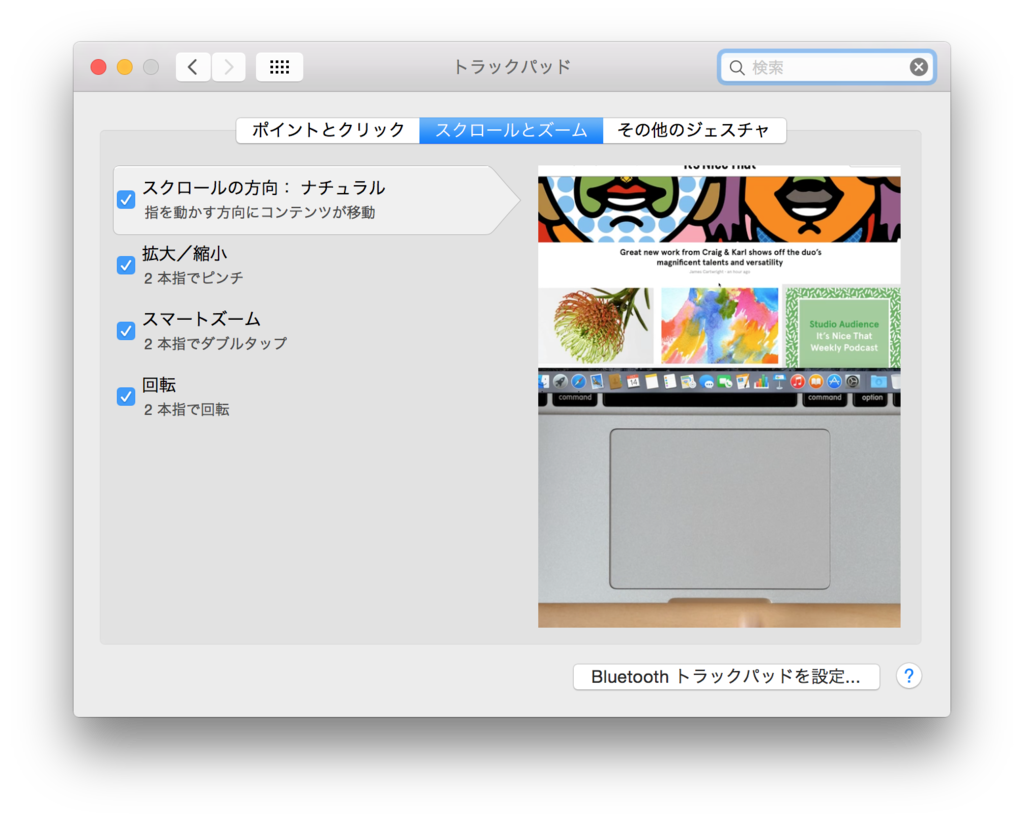1024x822 pixels.
Task: Click the トラックパッド window title
Action: pos(512,67)
